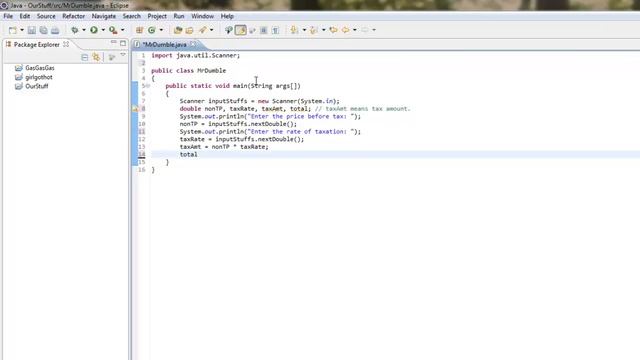
Task: Click the Back navigation arrow icon
Action: 346,30
